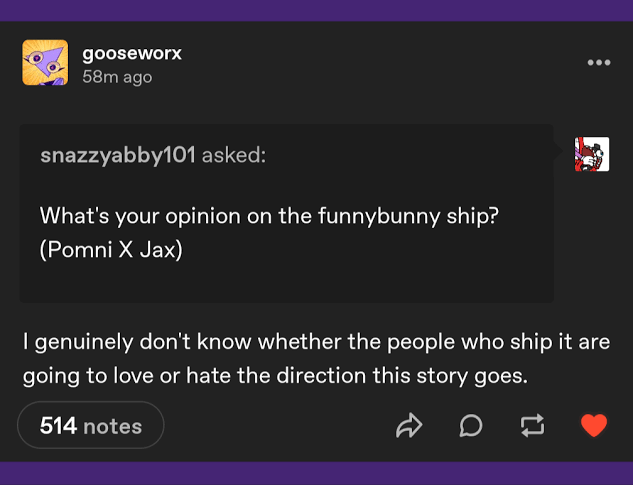Open the three-dot post options menu
Screen dimensions: 633x485
pyautogui.click(x=598, y=63)
